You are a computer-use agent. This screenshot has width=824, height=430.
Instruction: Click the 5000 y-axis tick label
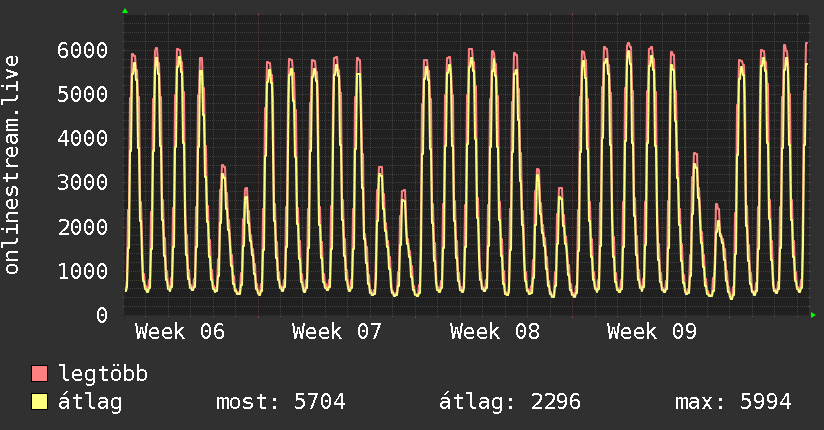(83, 94)
